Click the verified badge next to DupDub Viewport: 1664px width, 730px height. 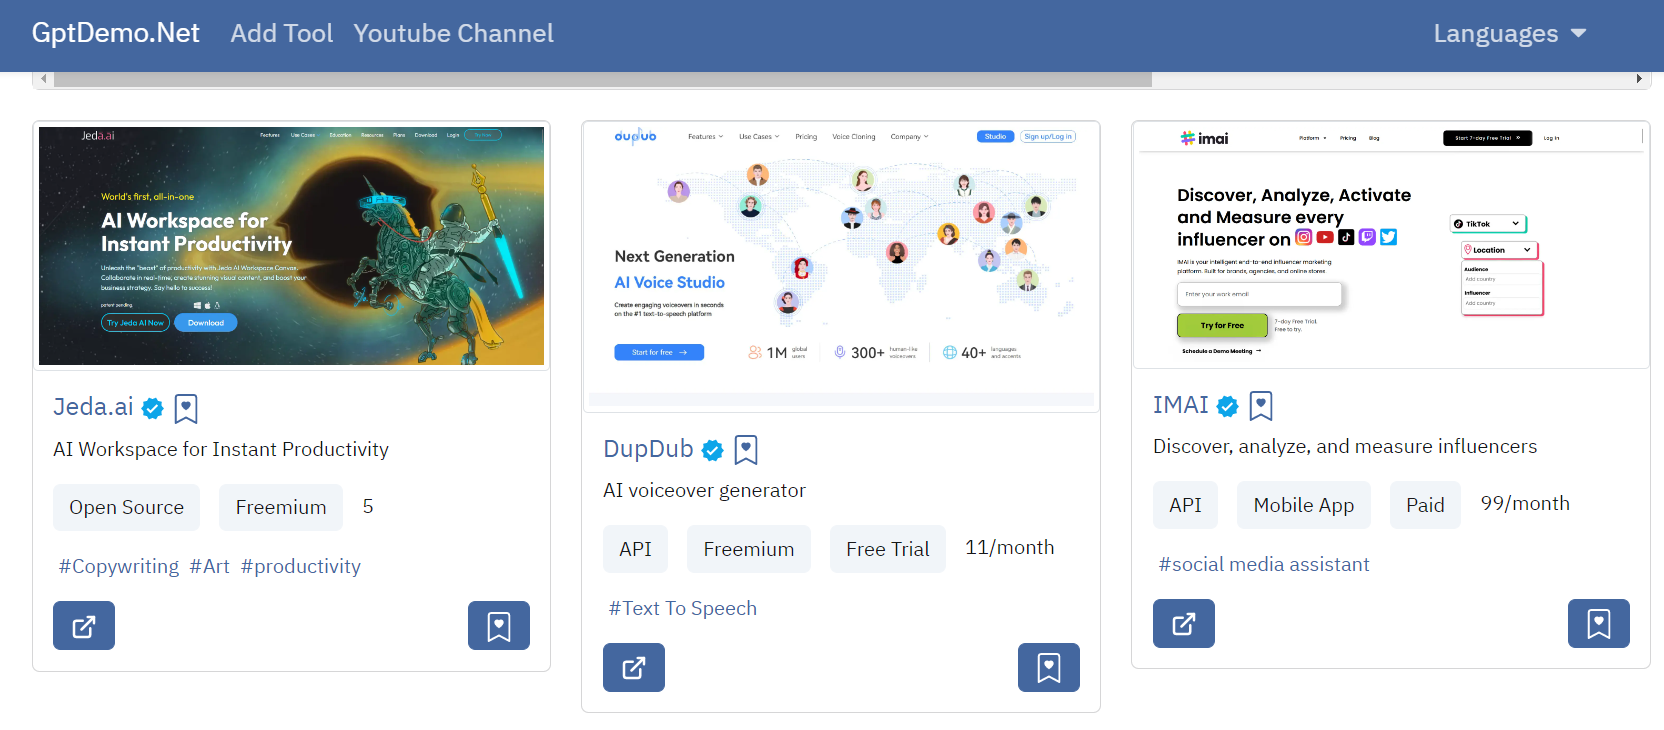pos(713,450)
